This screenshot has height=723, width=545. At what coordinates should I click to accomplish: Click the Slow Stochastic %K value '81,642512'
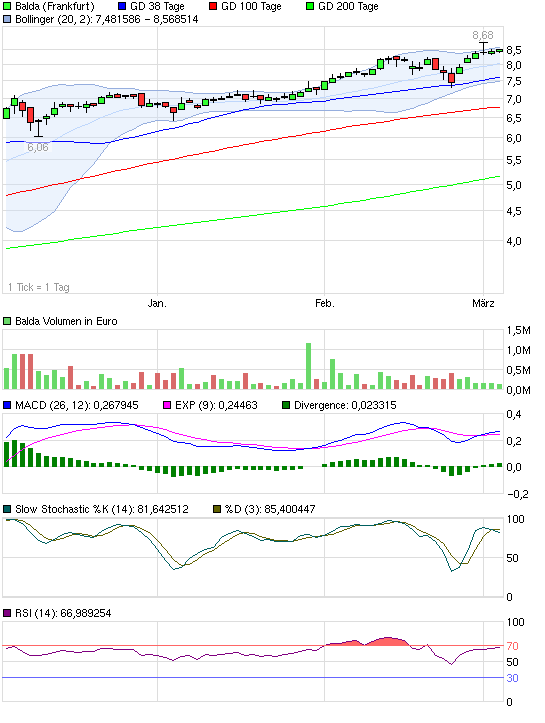[163, 509]
